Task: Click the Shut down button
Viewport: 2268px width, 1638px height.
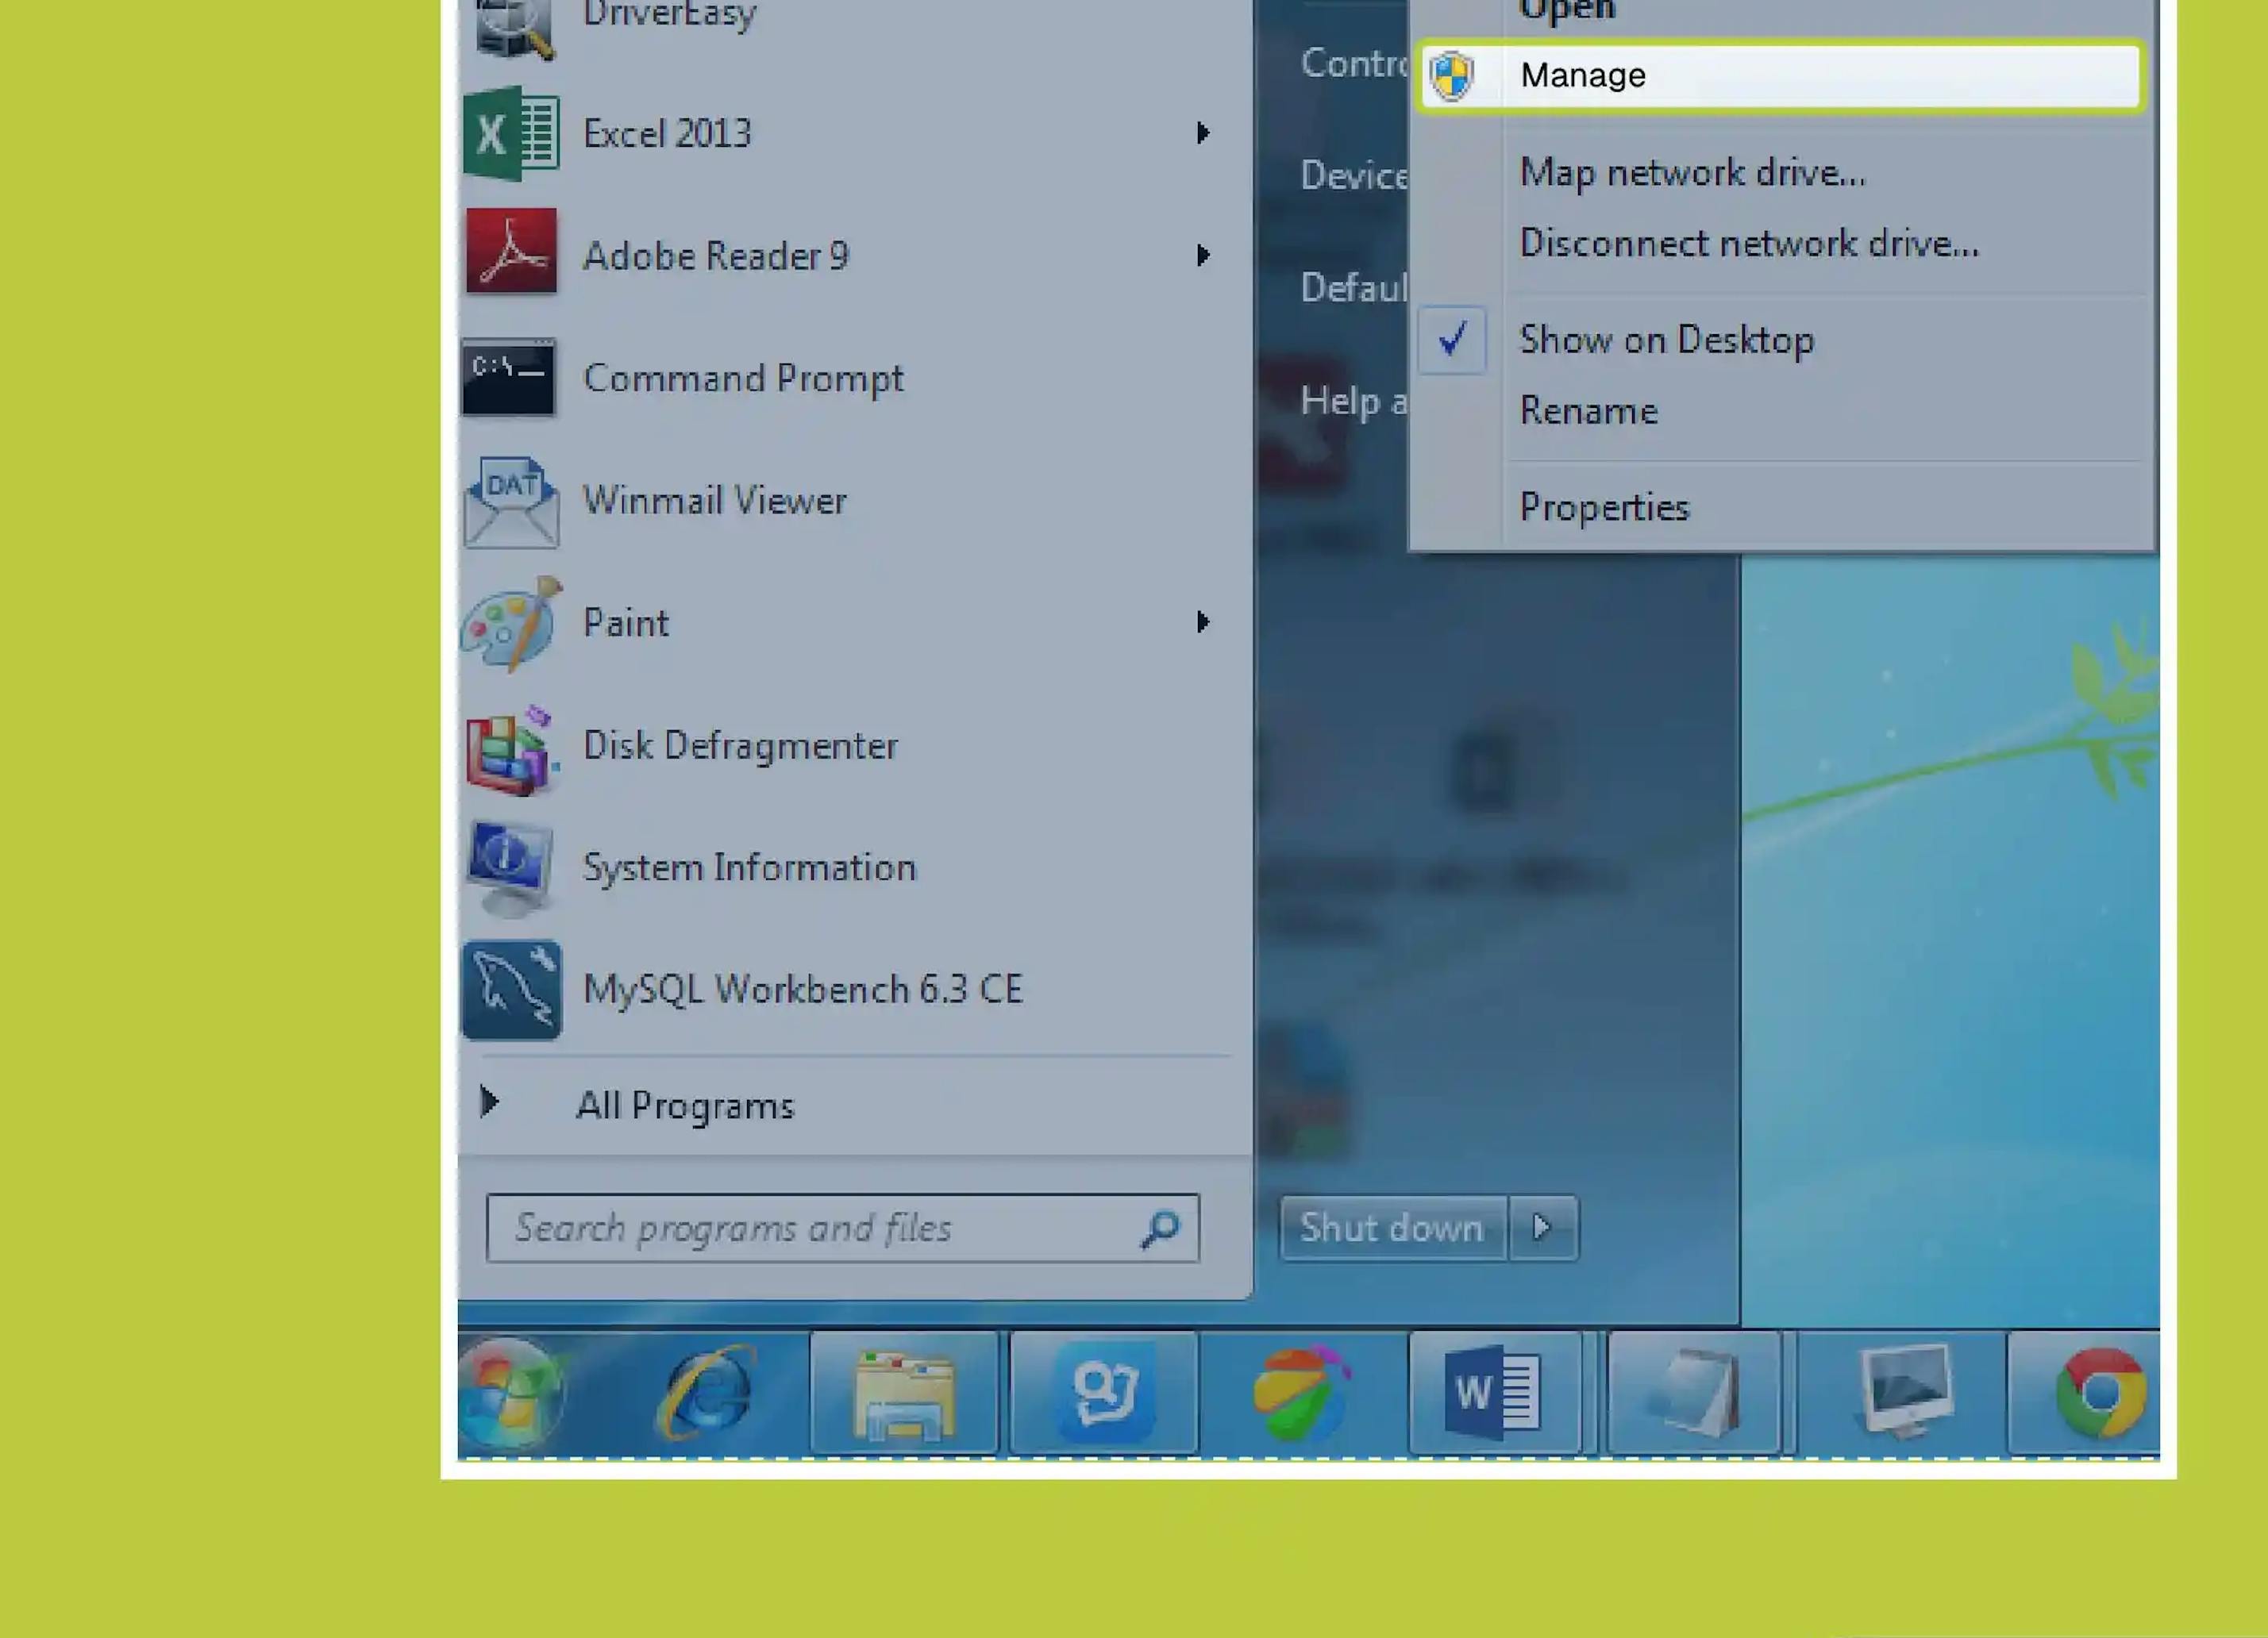Action: [x=1392, y=1228]
